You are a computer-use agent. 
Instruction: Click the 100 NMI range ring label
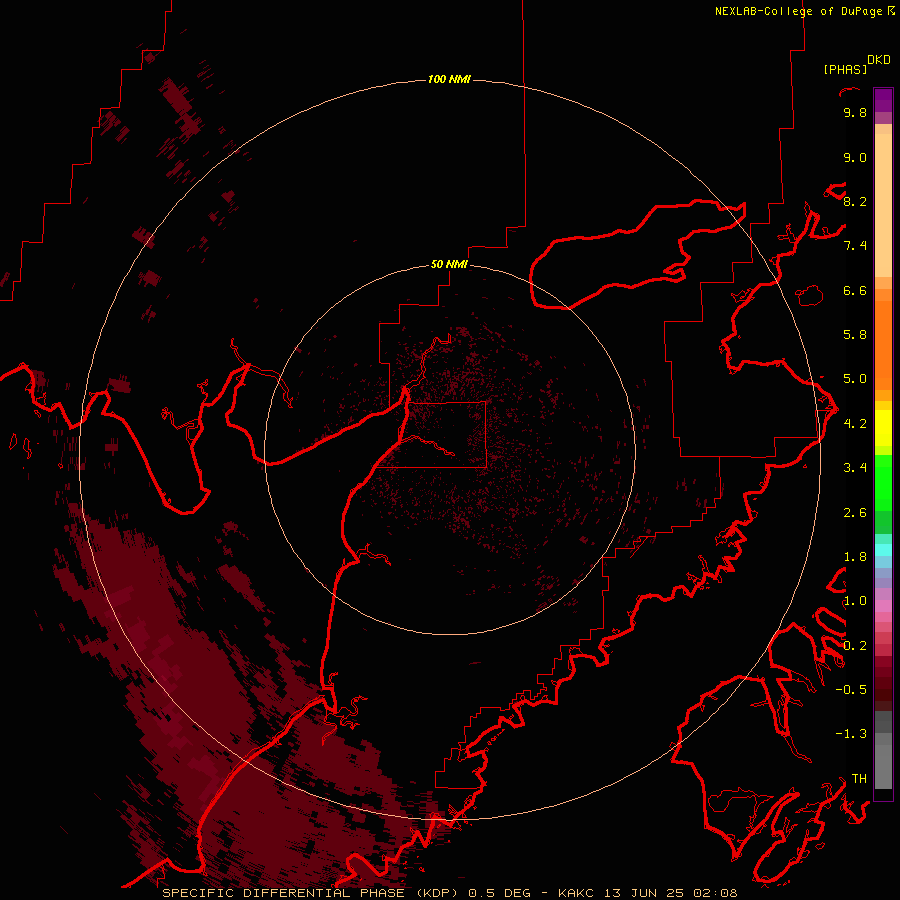pyautogui.click(x=449, y=79)
